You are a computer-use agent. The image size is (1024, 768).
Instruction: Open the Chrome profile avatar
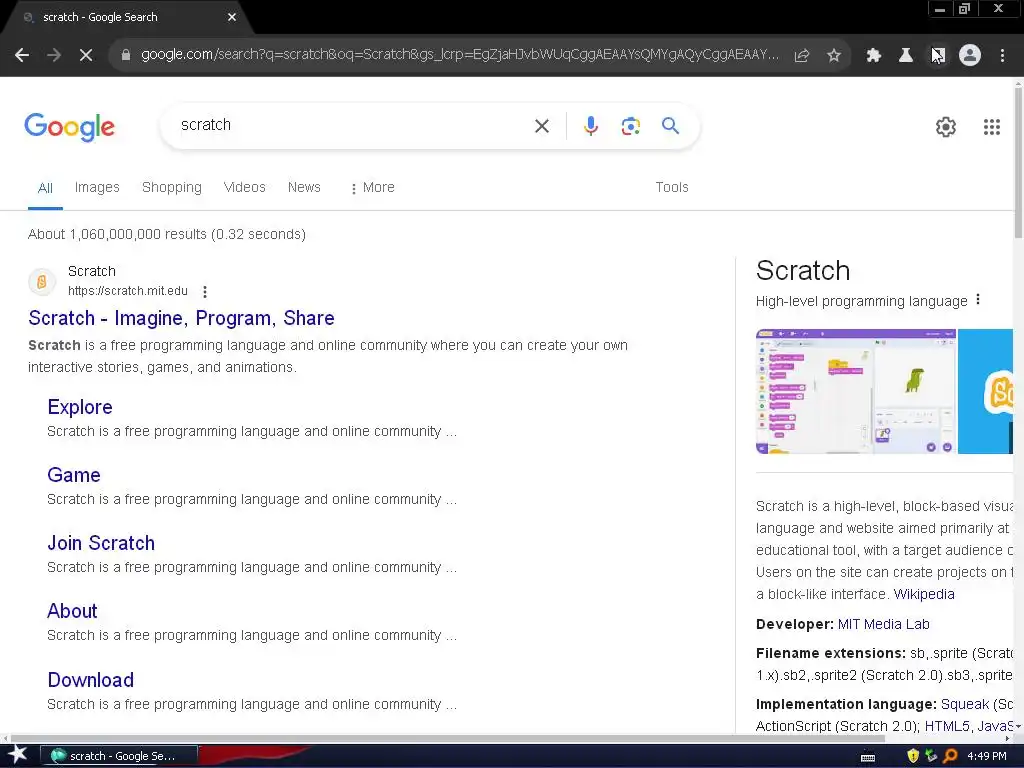tap(970, 56)
